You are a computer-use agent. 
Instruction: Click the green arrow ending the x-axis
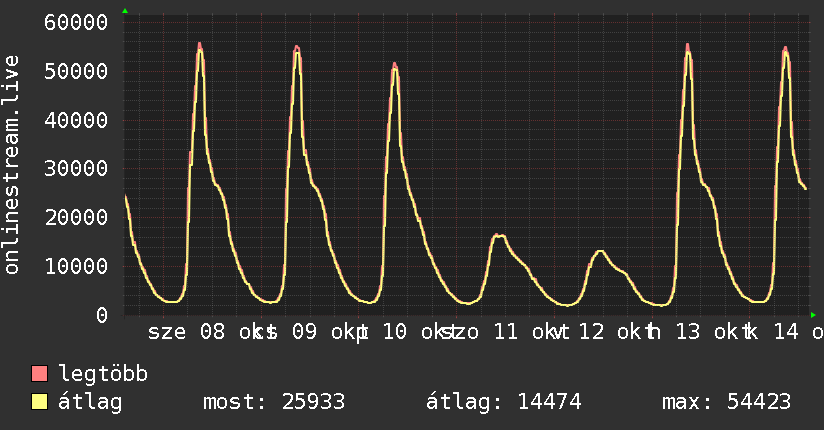pos(813,315)
